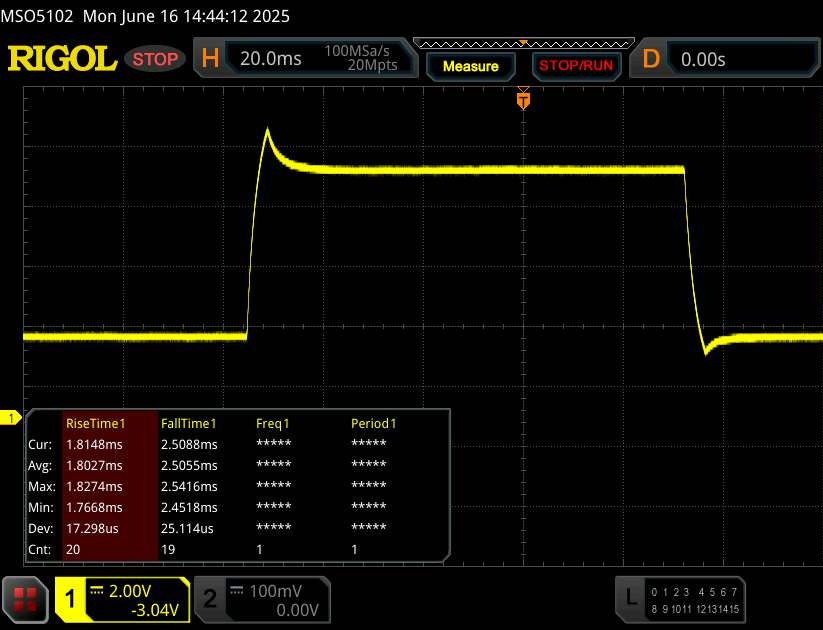Click the RIGOL logo
Viewport: 823px width, 630px height.
pyautogui.click(x=62, y=59)
